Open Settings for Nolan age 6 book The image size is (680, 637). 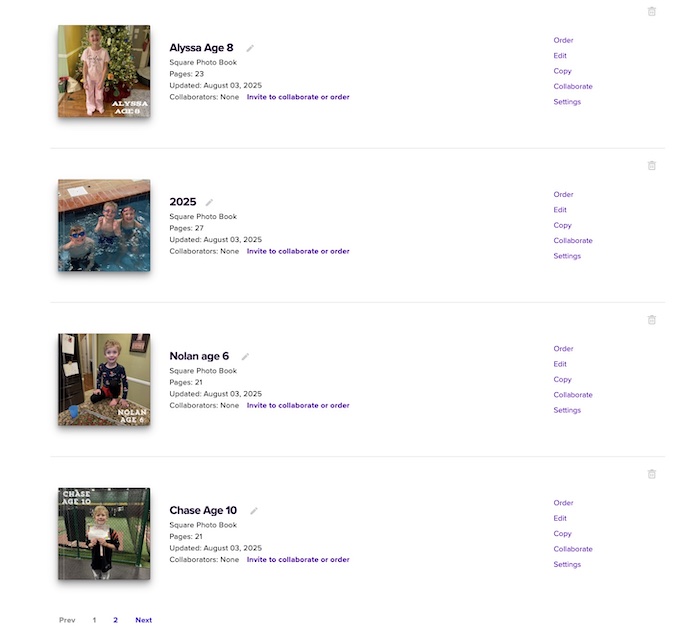click(x=567, y=410)
